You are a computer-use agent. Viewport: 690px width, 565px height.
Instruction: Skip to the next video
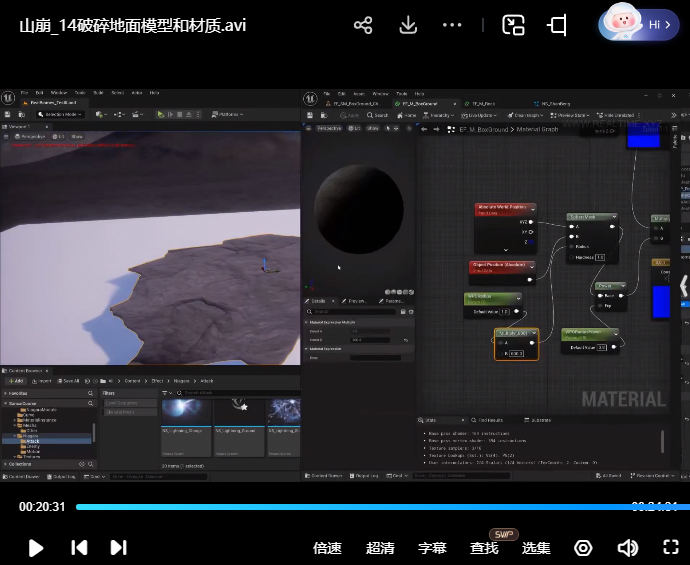118,547
